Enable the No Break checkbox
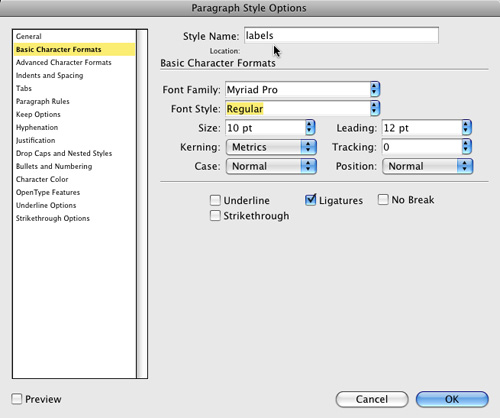This screenshot has width=500, height=418. click(383, 200)
